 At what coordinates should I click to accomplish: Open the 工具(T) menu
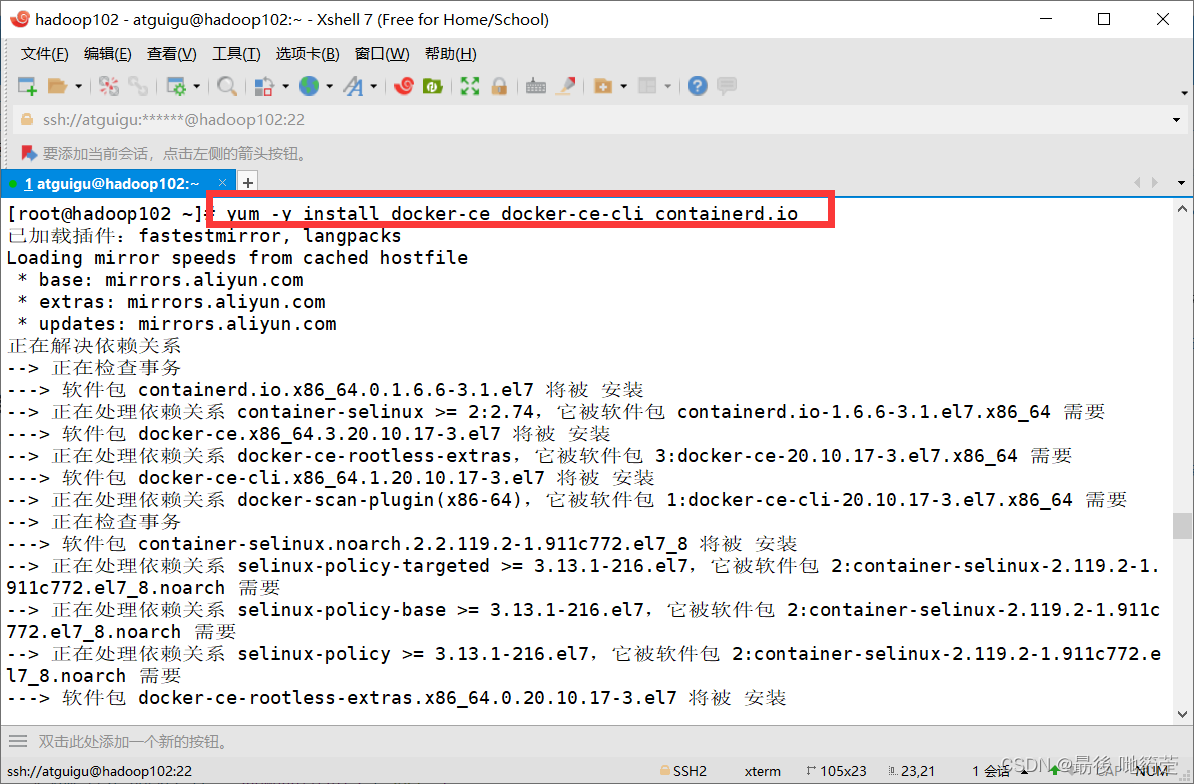pos(236,54)
